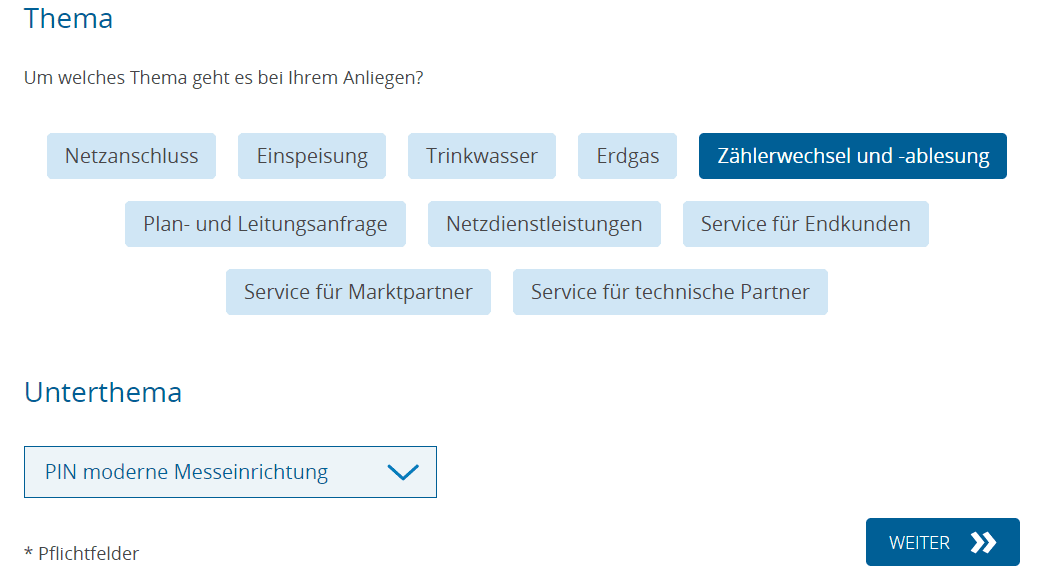Open the PIN moderne Messeinrichtung dropdown
The image size is (1056, 582).
[x=230, y=472]
